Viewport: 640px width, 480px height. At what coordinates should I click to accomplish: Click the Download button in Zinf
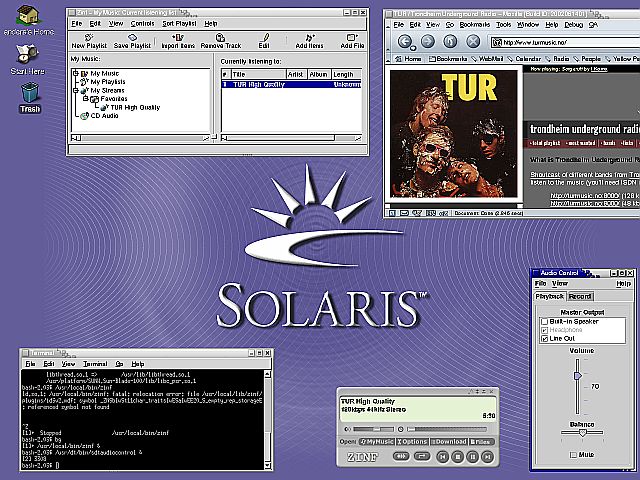pos(449,442)
